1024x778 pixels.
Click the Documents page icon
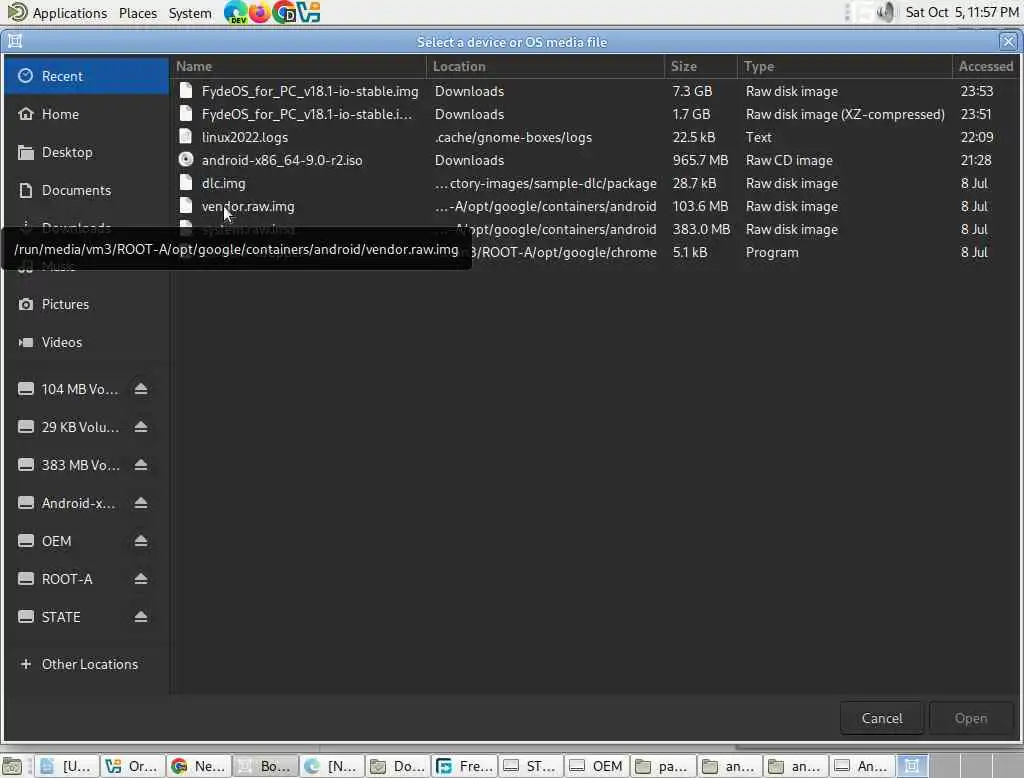(25, 190)
